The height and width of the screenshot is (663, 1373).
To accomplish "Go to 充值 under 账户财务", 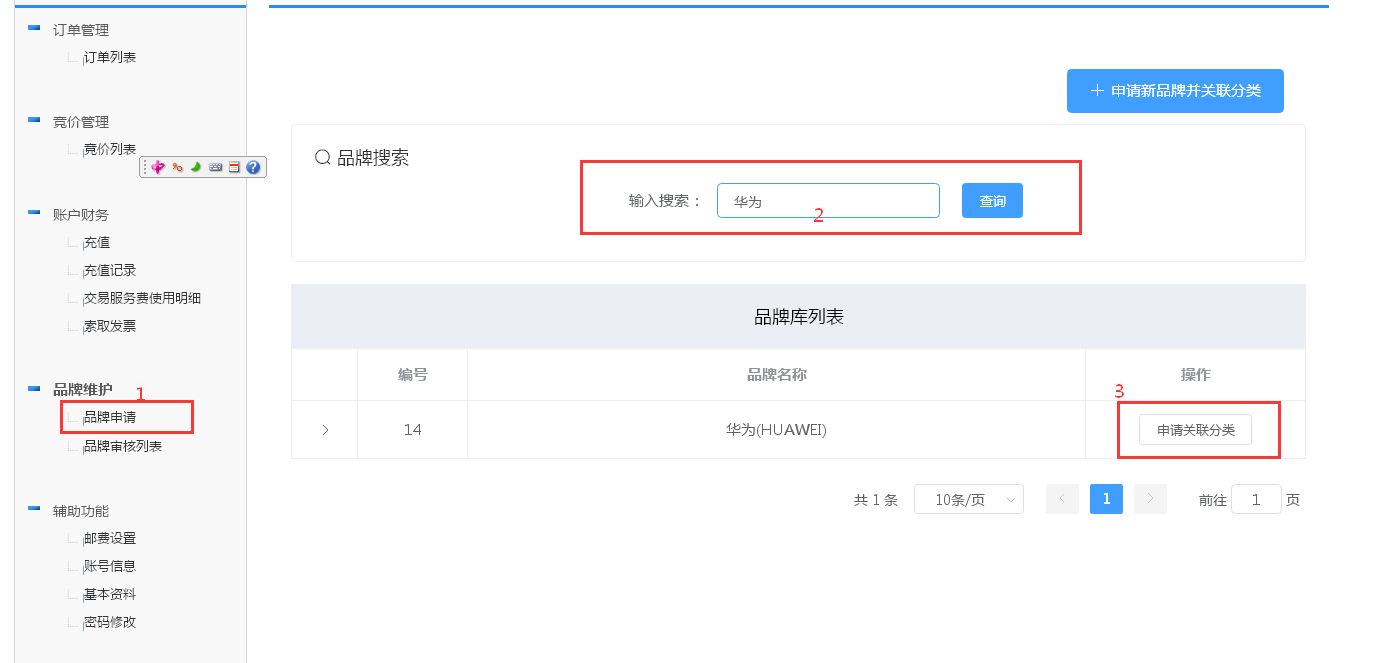I will point(97,242).
